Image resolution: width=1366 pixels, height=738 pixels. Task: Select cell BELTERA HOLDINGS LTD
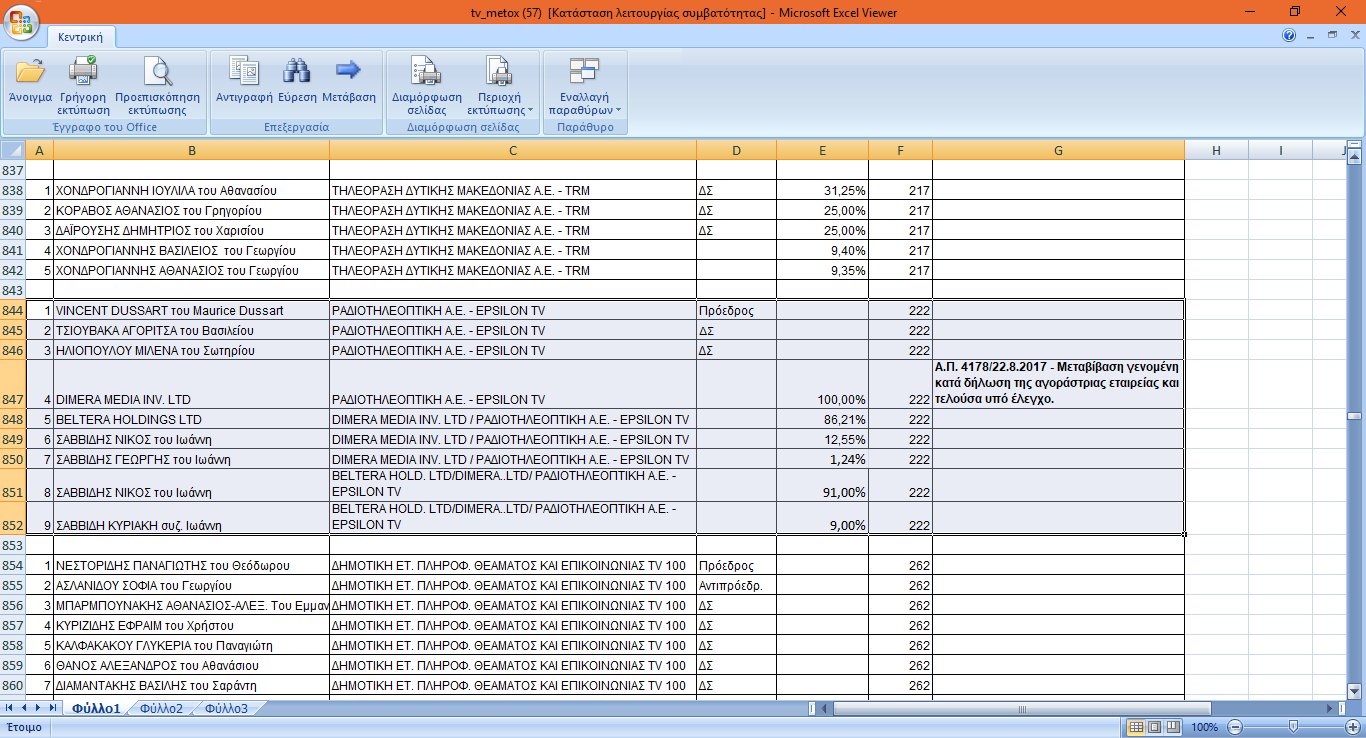click(191, 418)
